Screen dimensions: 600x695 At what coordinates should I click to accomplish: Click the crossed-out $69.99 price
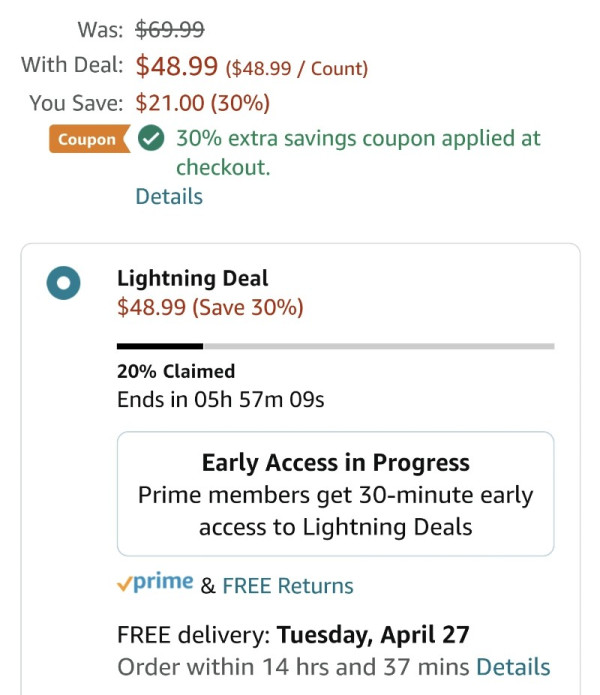coord(170,30)
